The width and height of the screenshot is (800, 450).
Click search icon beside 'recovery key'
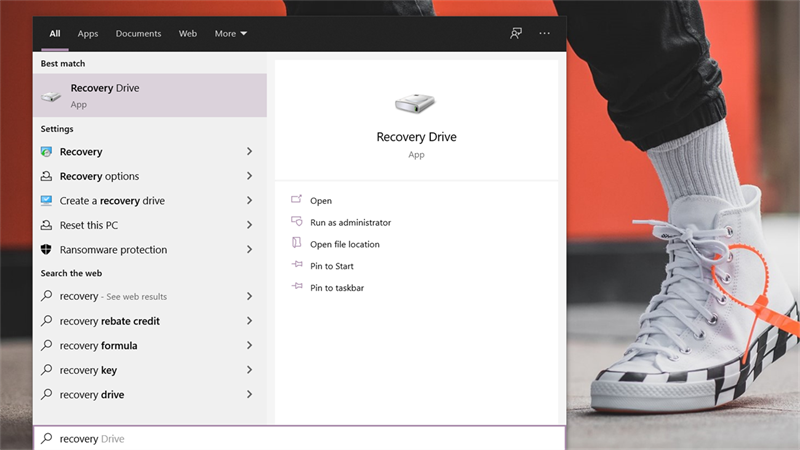[x=46, y=369]
